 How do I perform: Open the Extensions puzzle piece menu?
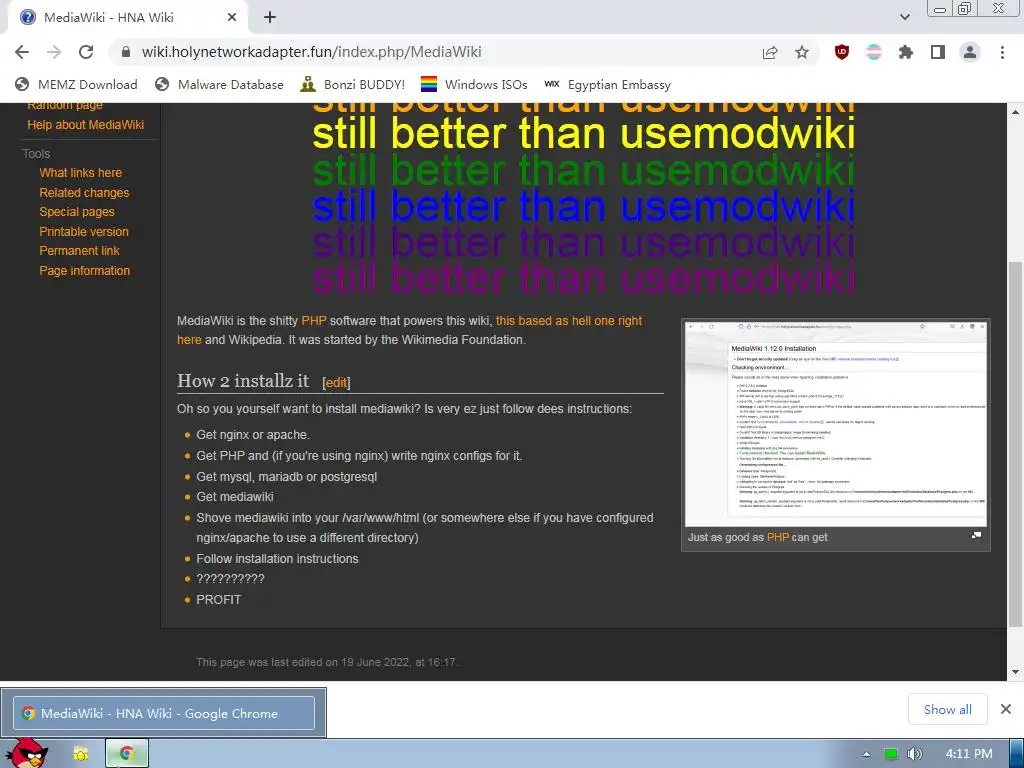click(x=906, y=52)
